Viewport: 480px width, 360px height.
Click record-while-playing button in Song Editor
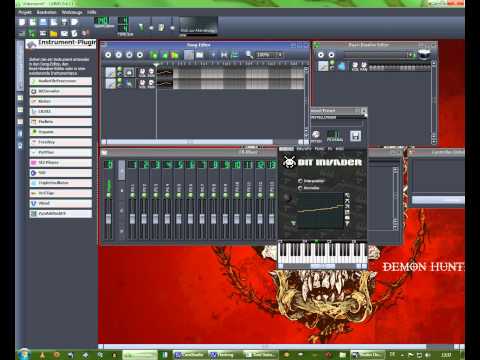(129, 55)
